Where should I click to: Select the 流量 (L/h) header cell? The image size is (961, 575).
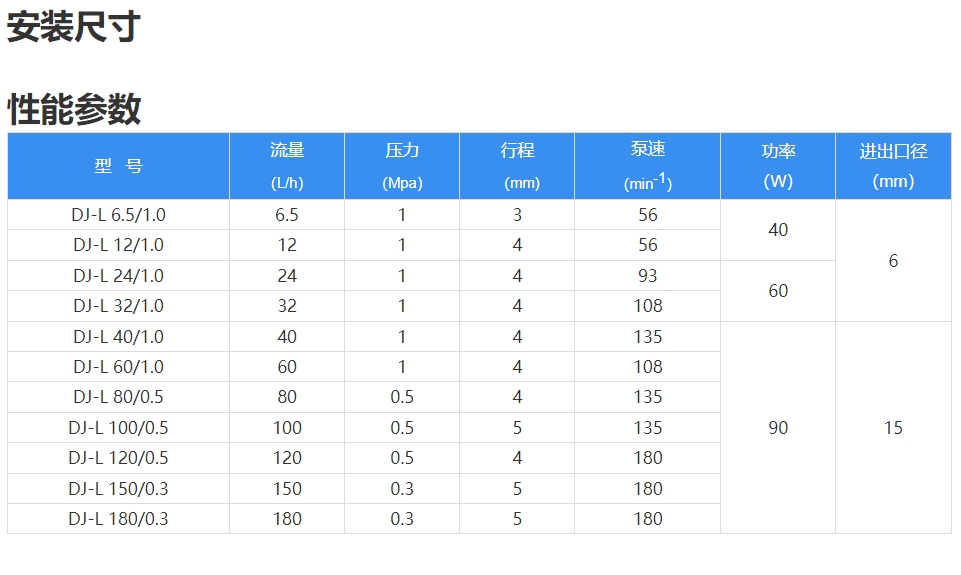coord(287,166)
